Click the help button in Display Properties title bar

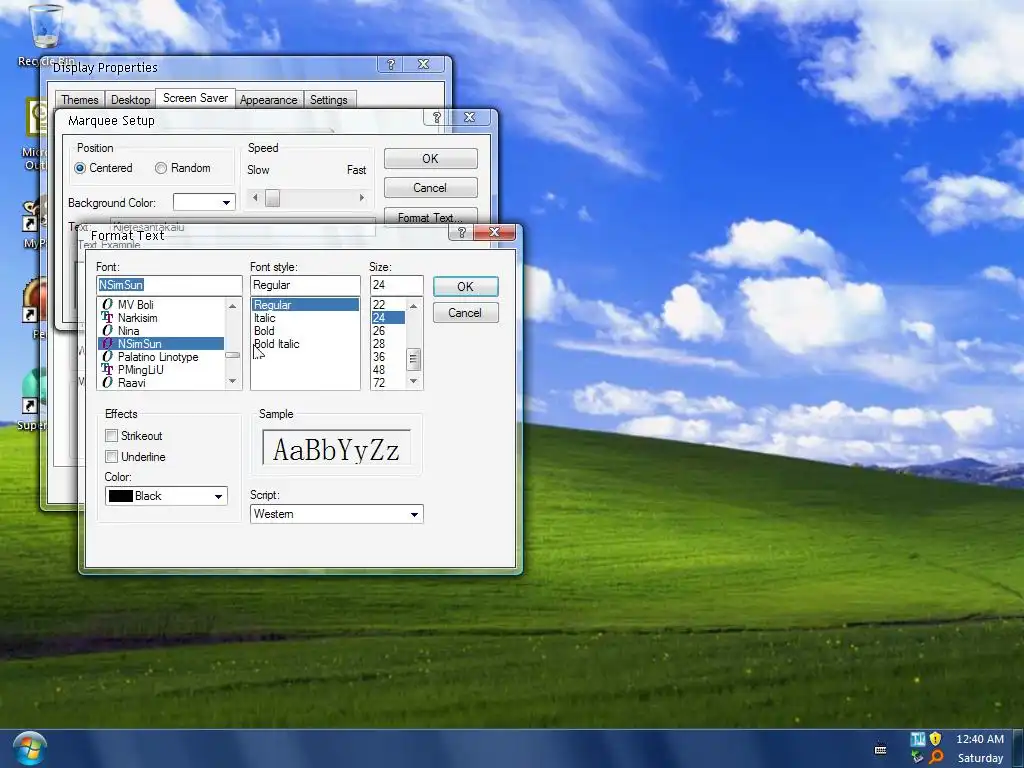pos(391,64)
